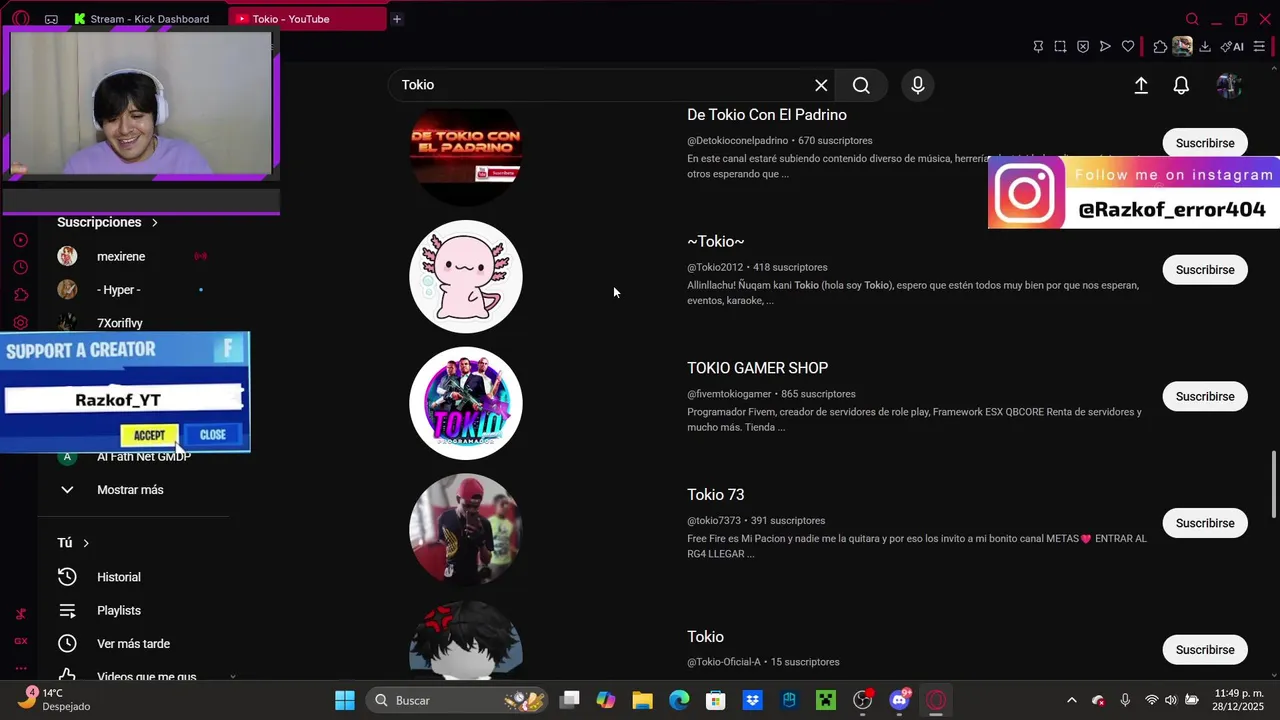Expand the Tú section chevron
The width and height of the screenshot is (1280, 720).
pyautogui.click(x=86, y=543)
